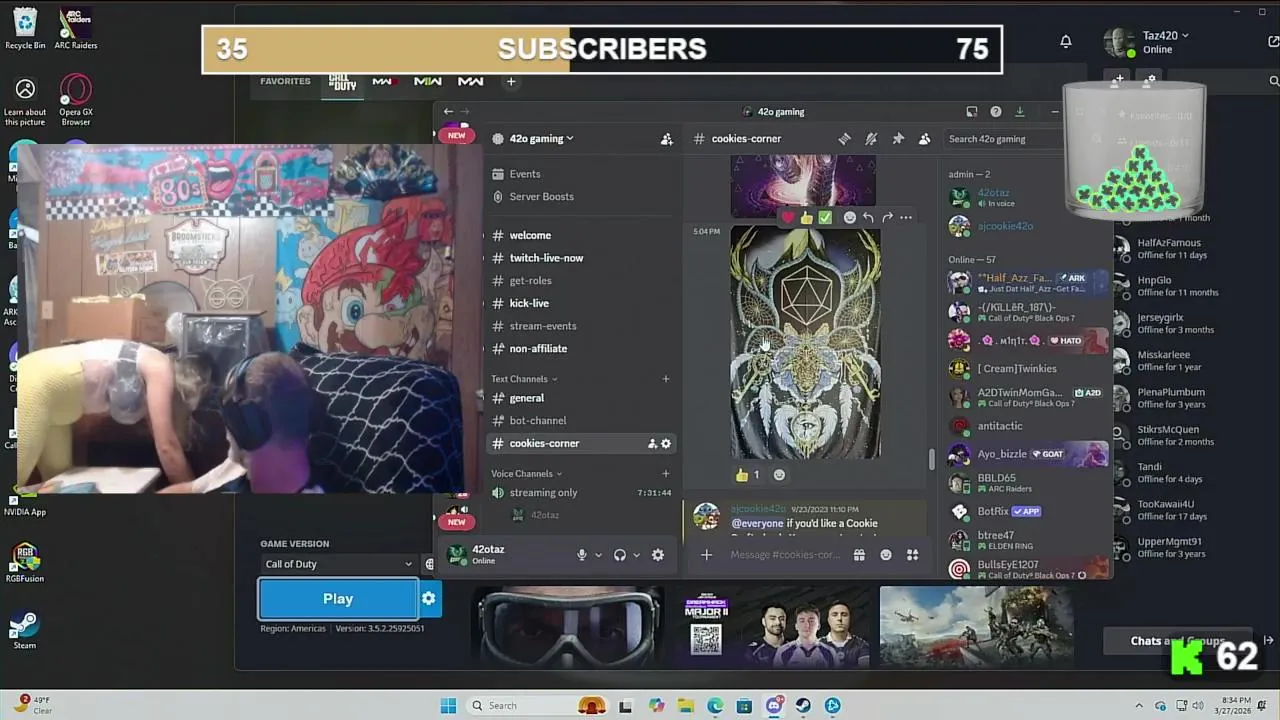This screenshot has width=1280, height=720.
Task: Collapse Text Channels category
Action: tap(524, 379)
